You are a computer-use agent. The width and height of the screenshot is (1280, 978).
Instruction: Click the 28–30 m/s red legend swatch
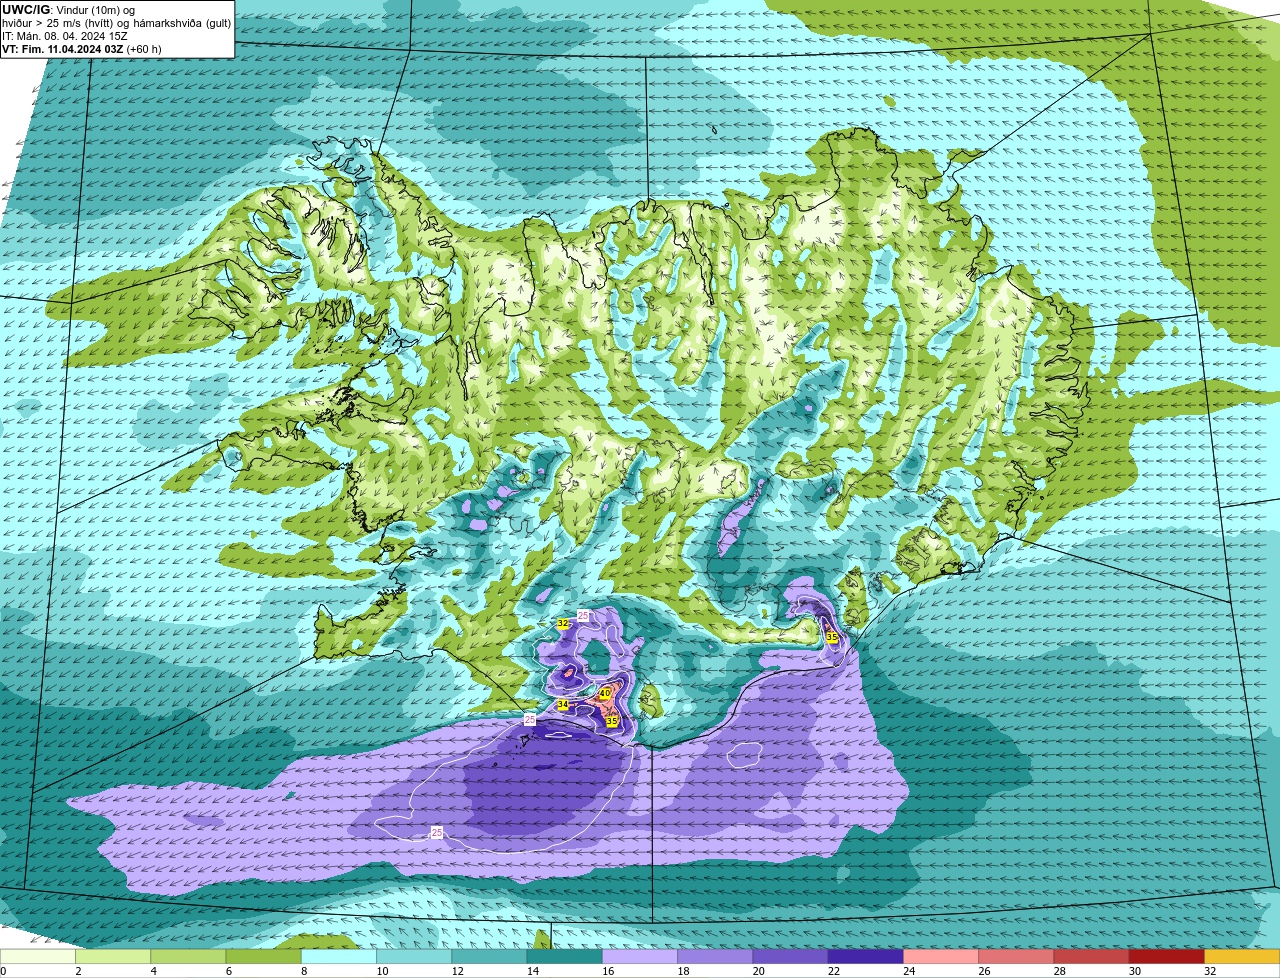click(x=1092, y=957)
